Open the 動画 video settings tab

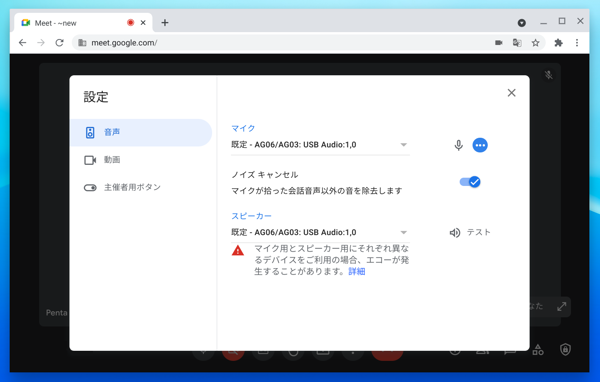tap(141, 160)
